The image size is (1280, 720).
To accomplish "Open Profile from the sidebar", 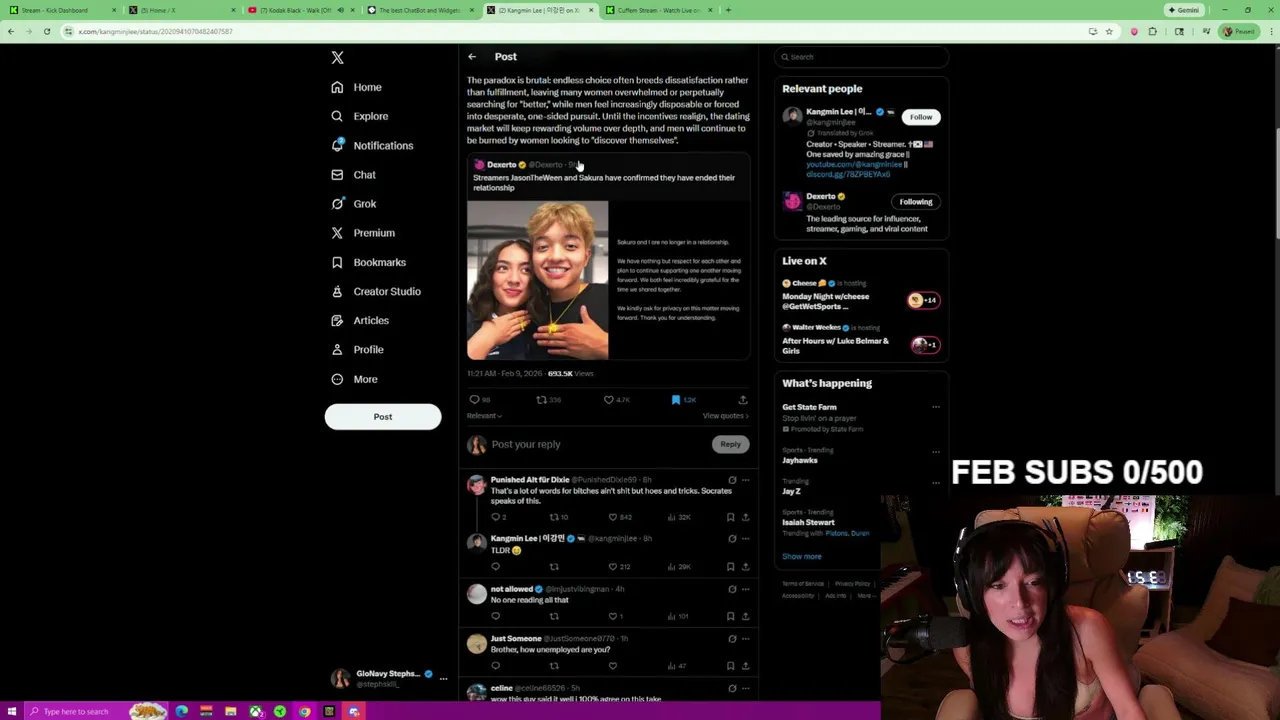I will [x=358, y=350].
